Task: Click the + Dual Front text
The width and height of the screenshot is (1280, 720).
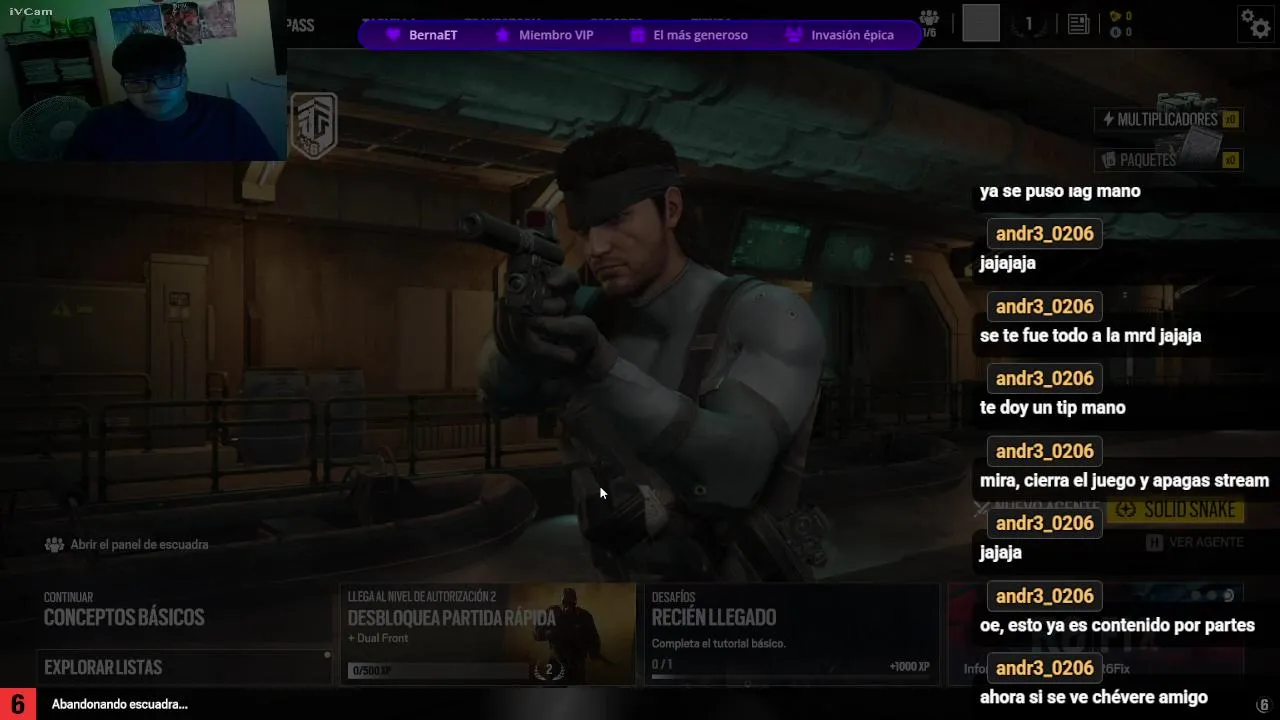Action: [x=378, y=638]
